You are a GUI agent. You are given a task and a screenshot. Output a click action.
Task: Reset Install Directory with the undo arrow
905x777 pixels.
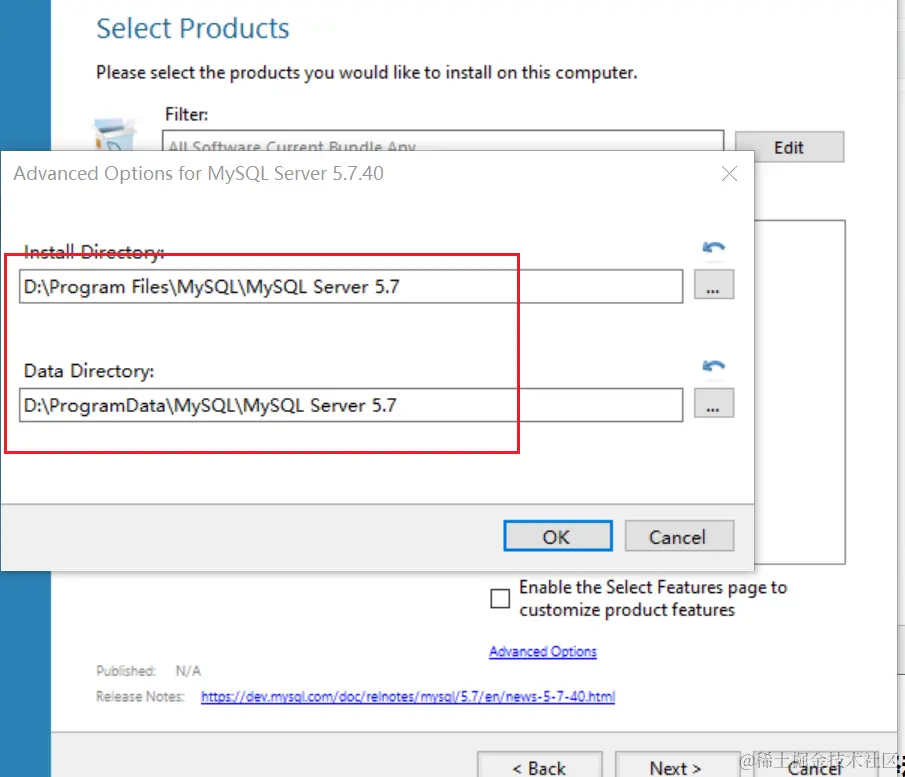pyautogui.click(x=713, y=248)
